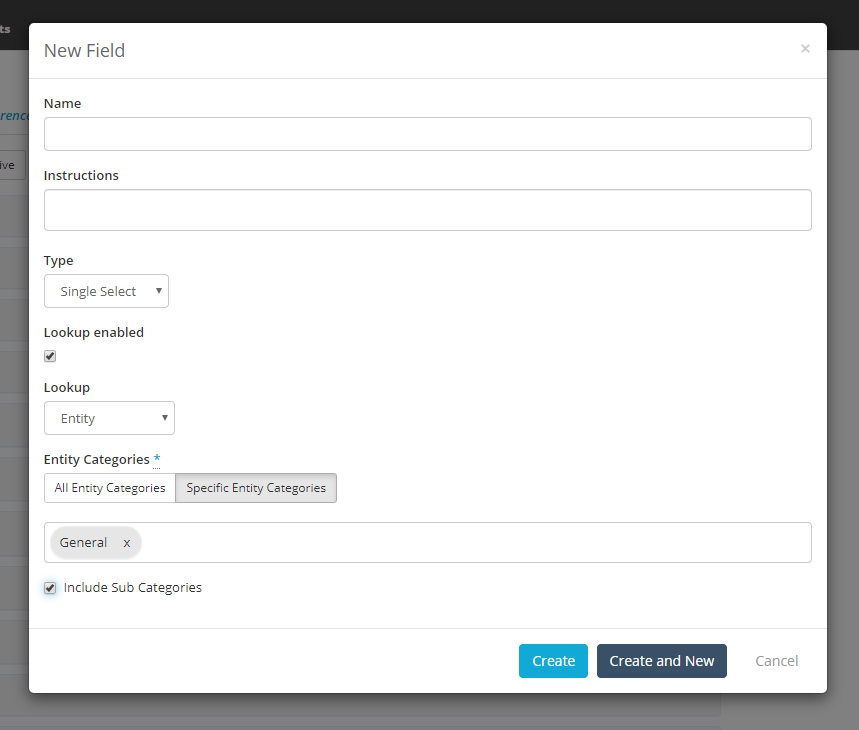Click the Lookup dropdown arrow

(x=162, y=418)
